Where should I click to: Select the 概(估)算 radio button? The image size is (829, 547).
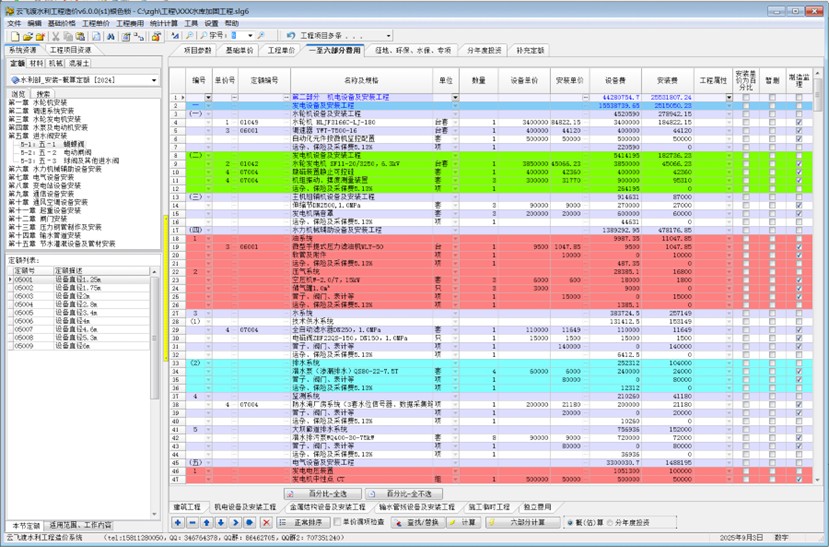(569, 522)
